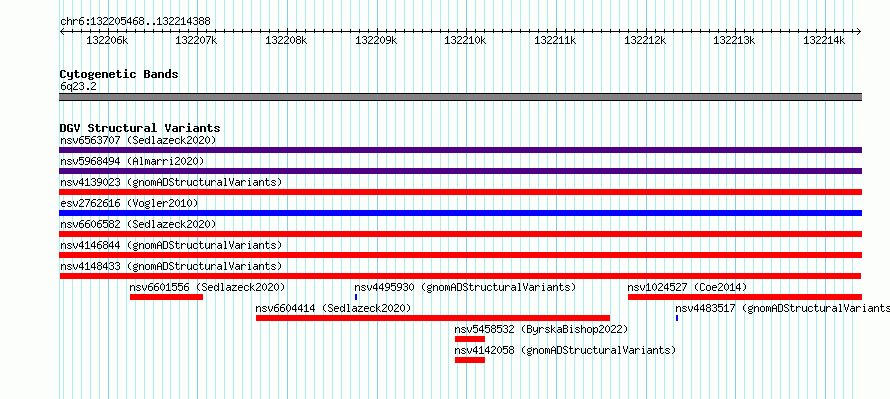Click the 132210k ruler tick label
Image resolution: width=890 pixels, height=399 pixels.
[466, 40]
